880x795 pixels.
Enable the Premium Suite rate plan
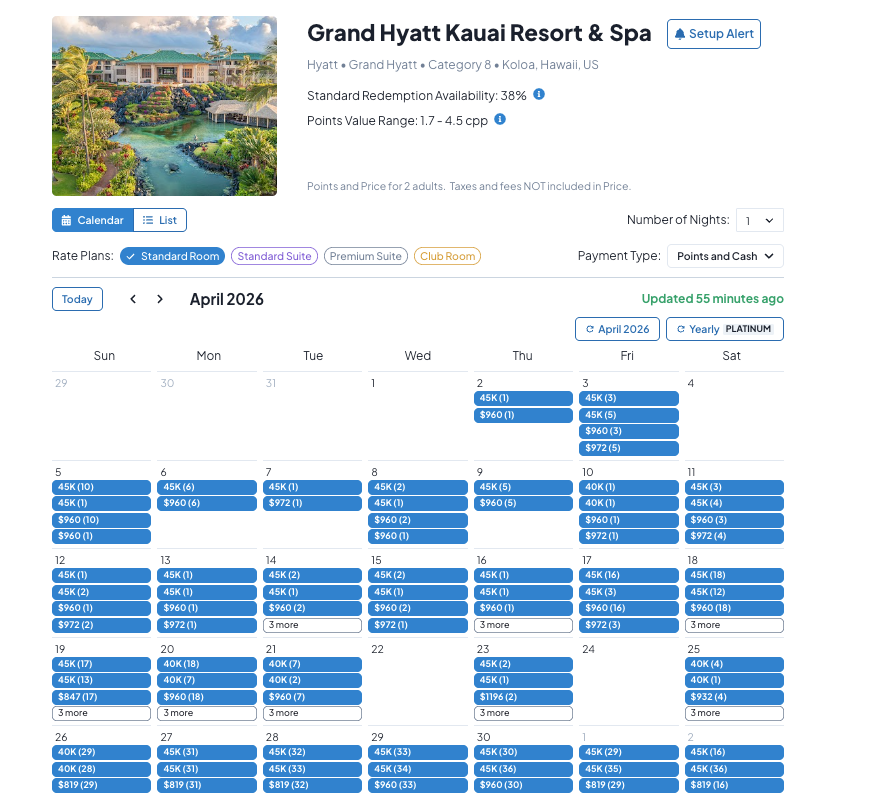(366, 256)
